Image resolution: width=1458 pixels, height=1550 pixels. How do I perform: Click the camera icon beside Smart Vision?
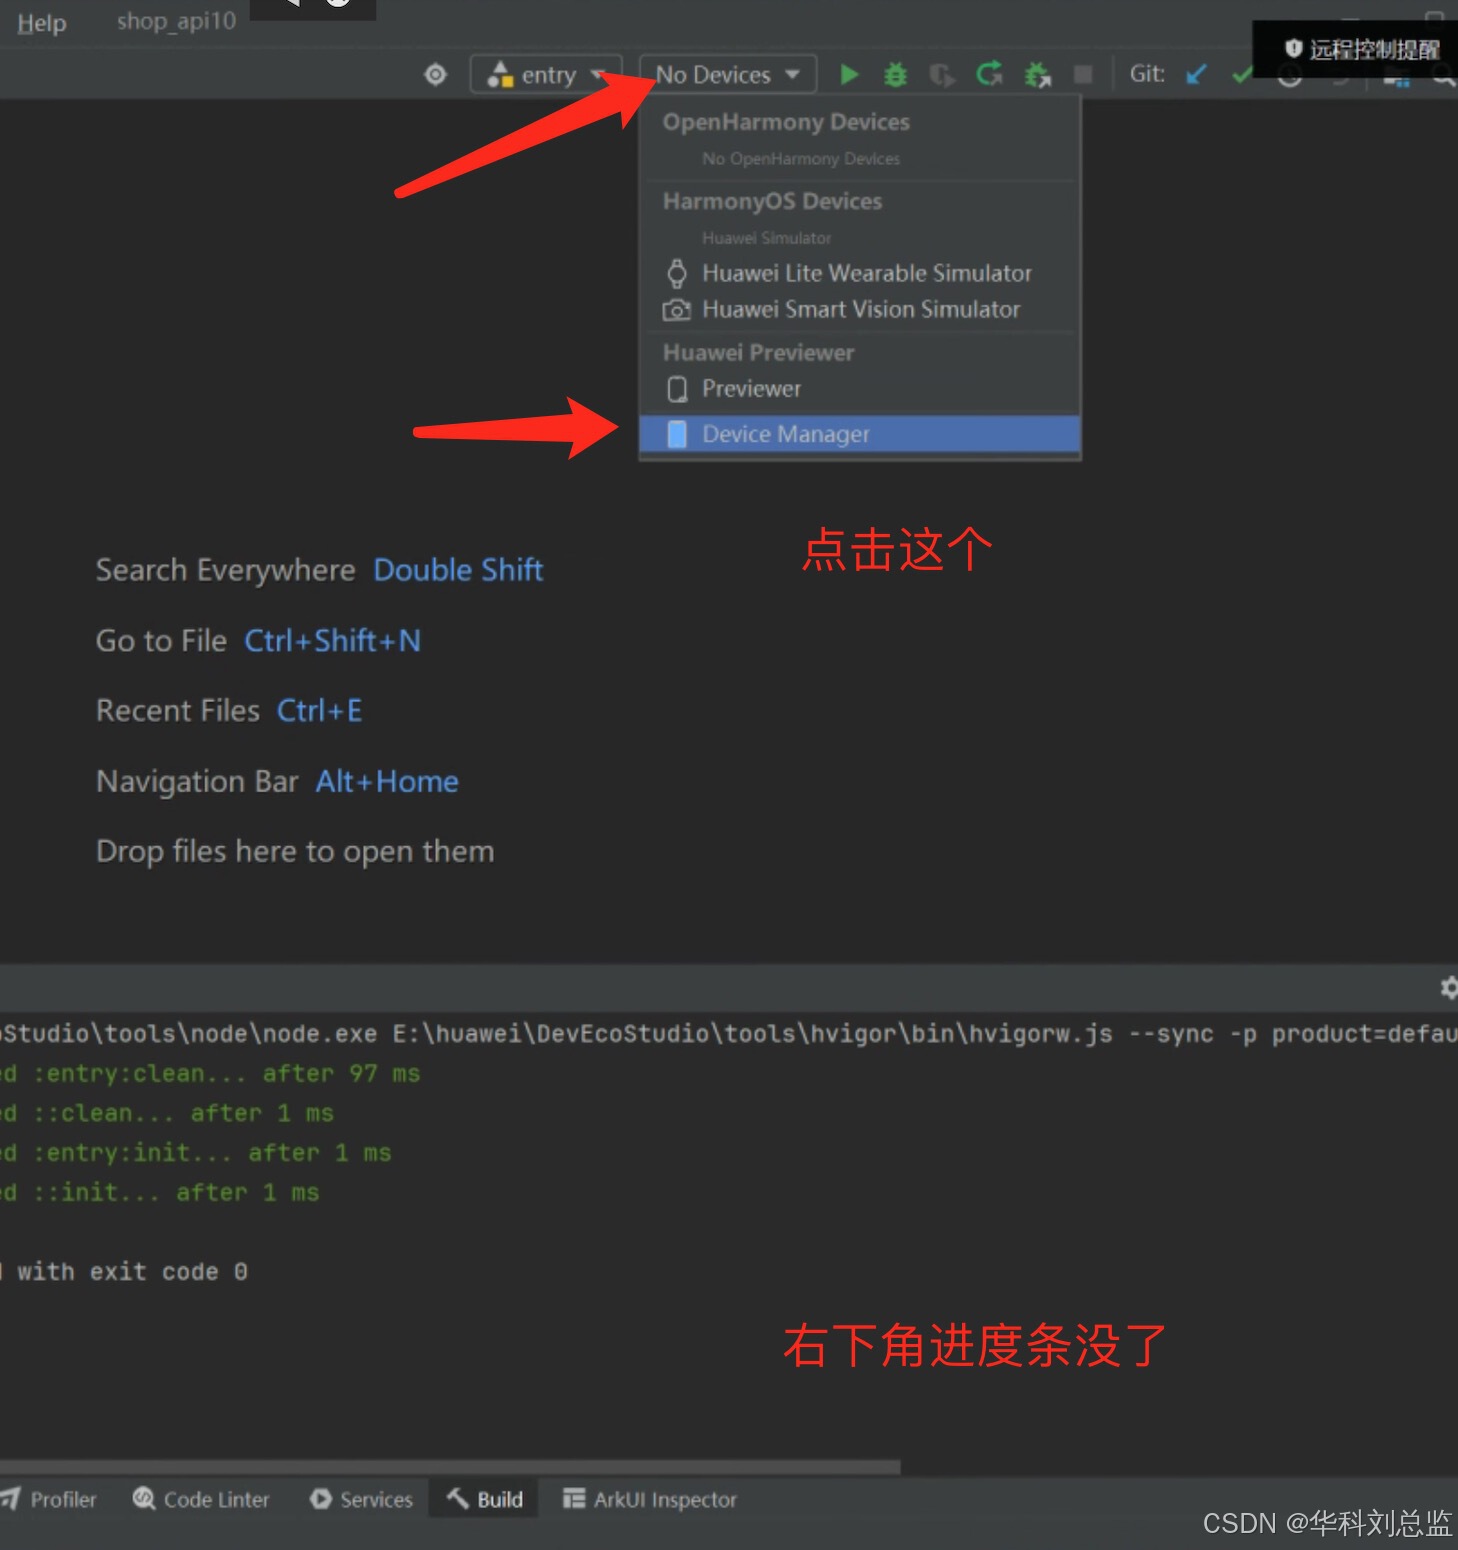point(677,310)
